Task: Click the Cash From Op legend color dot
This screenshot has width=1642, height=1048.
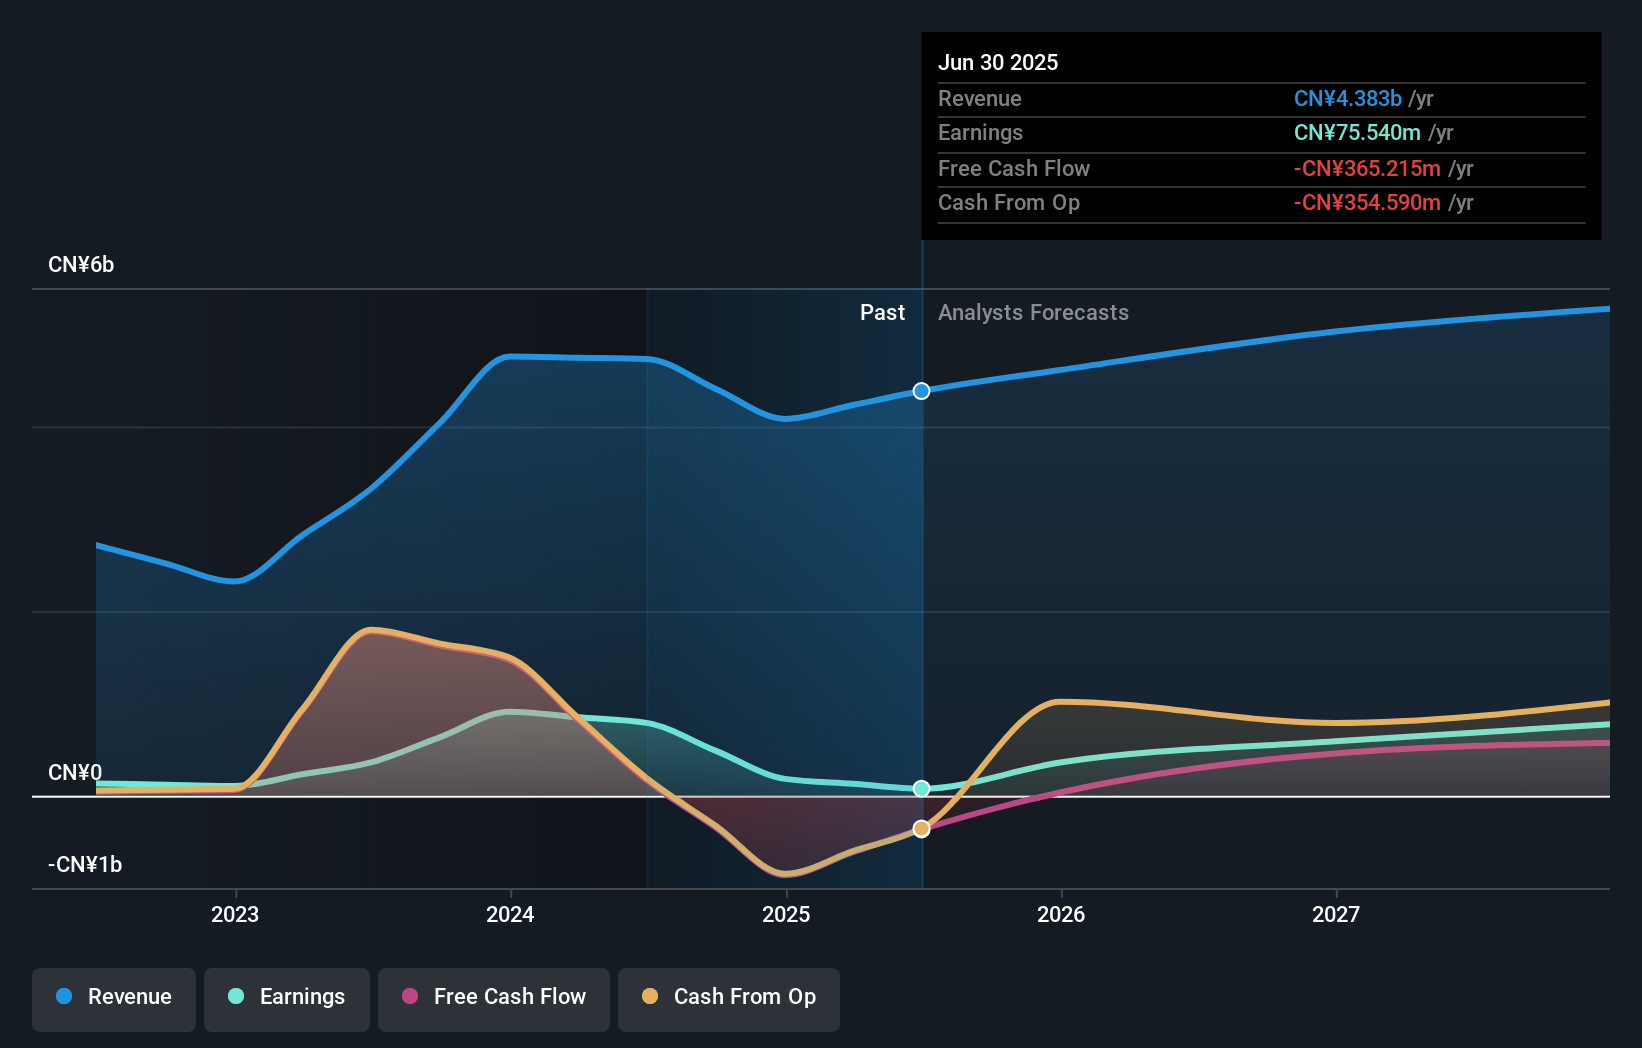Action: coord(649,997)
